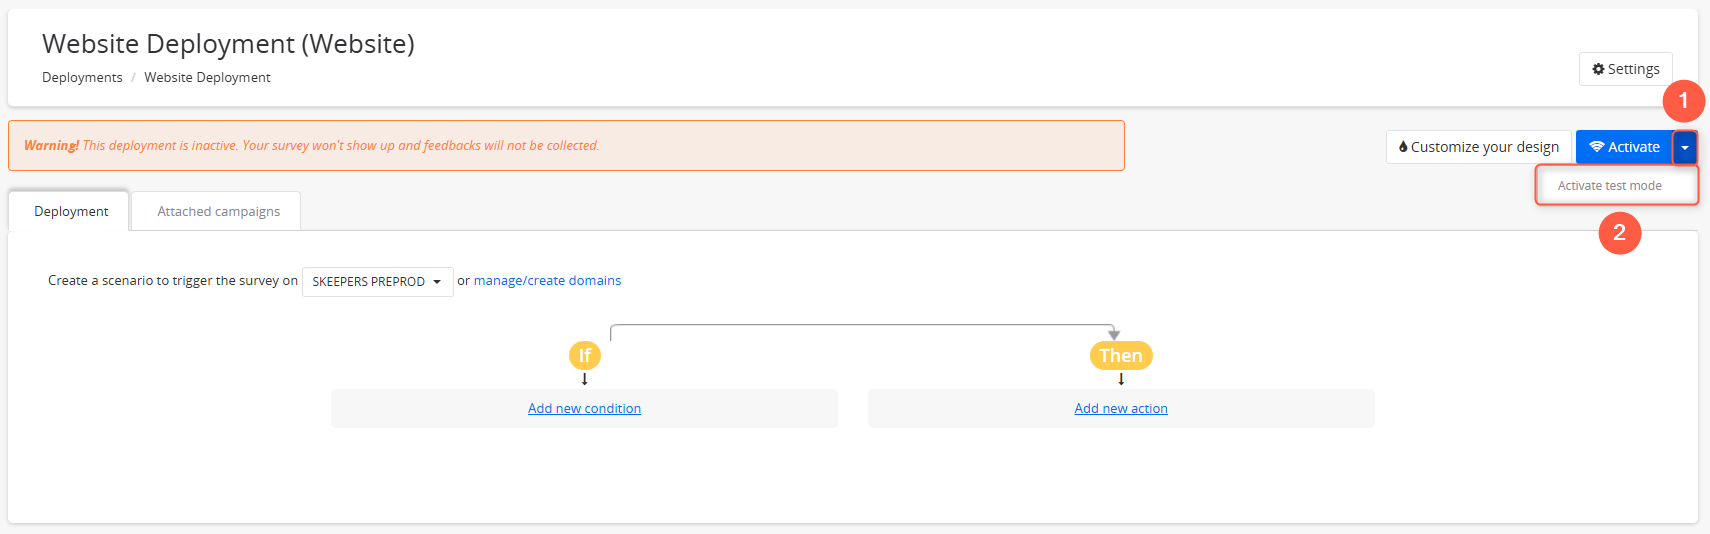This screenshot has width=1710, height=534.
Task: Click the inactive deployment warning banner
Action: (x=566, y=146)
